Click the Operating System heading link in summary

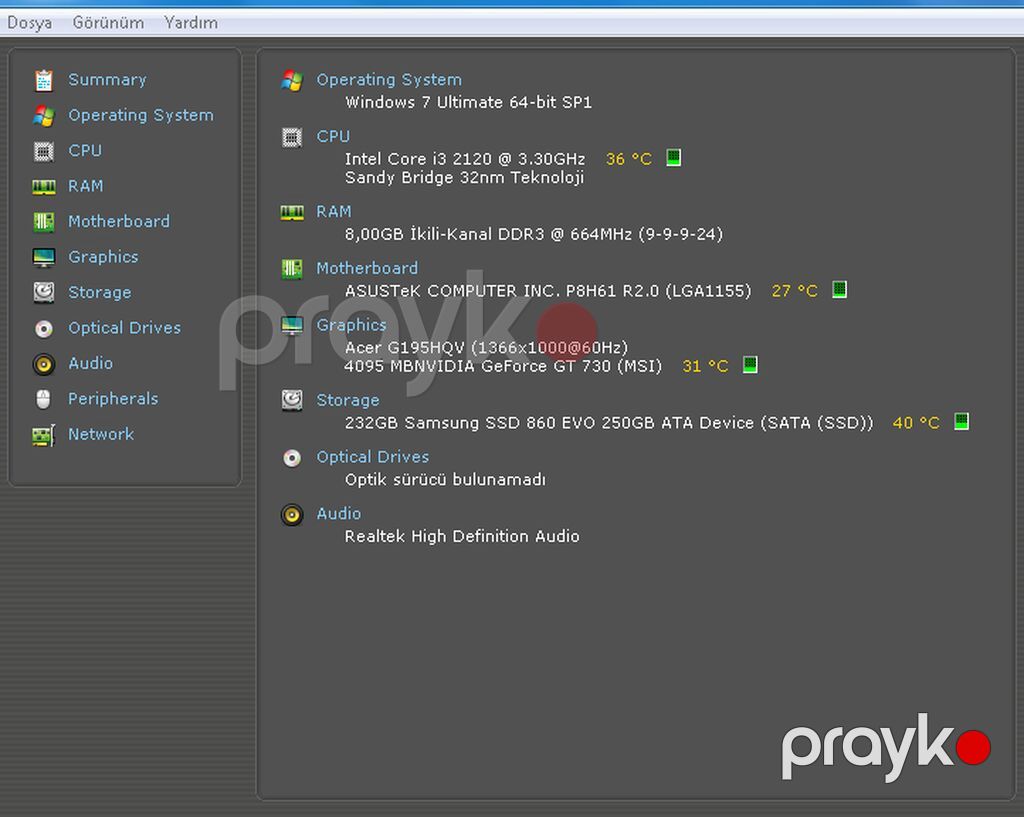point(389,80)
